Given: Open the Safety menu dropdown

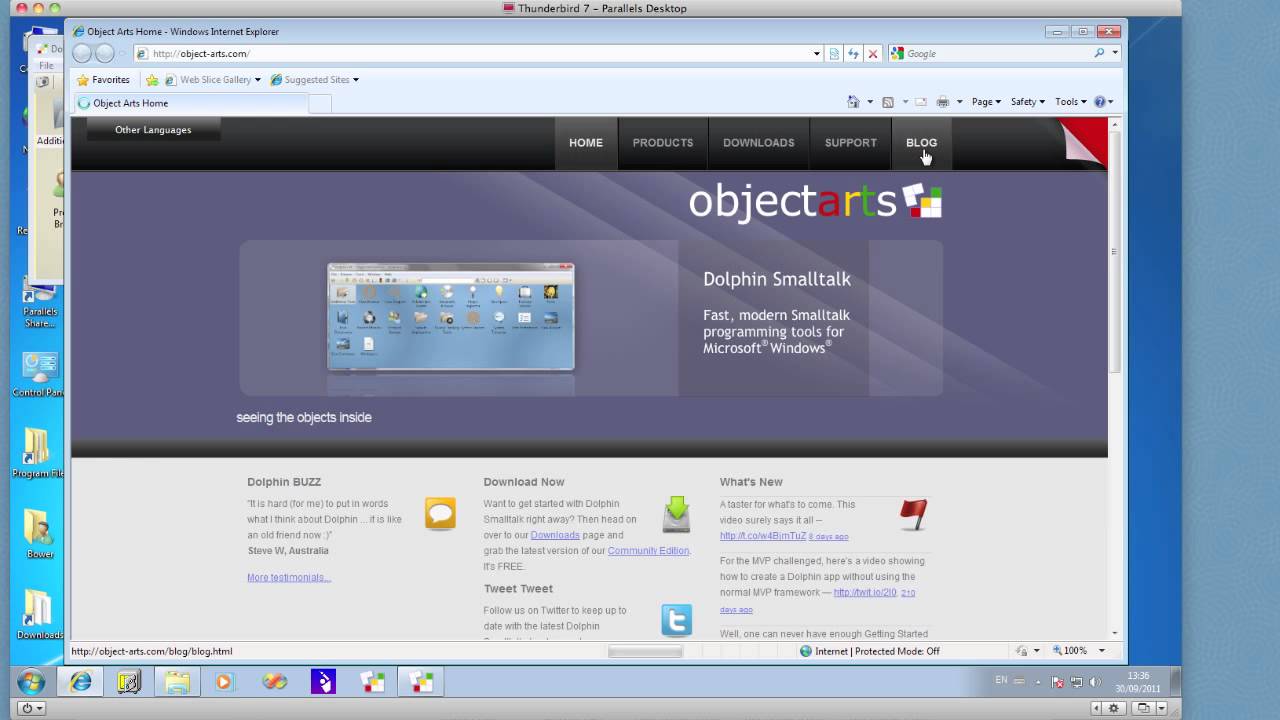Looking at the screenshot, I should [1027, 102].
